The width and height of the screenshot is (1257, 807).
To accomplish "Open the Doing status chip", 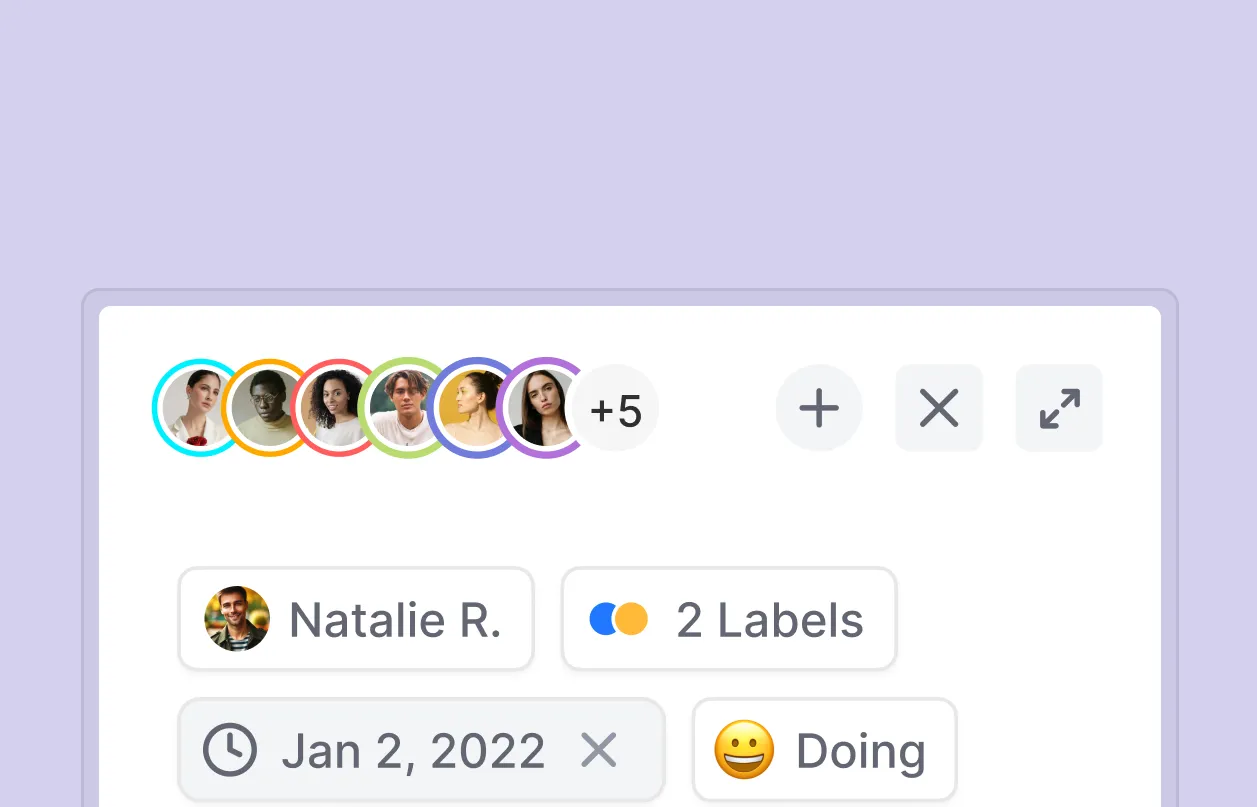I will (824, 750).
